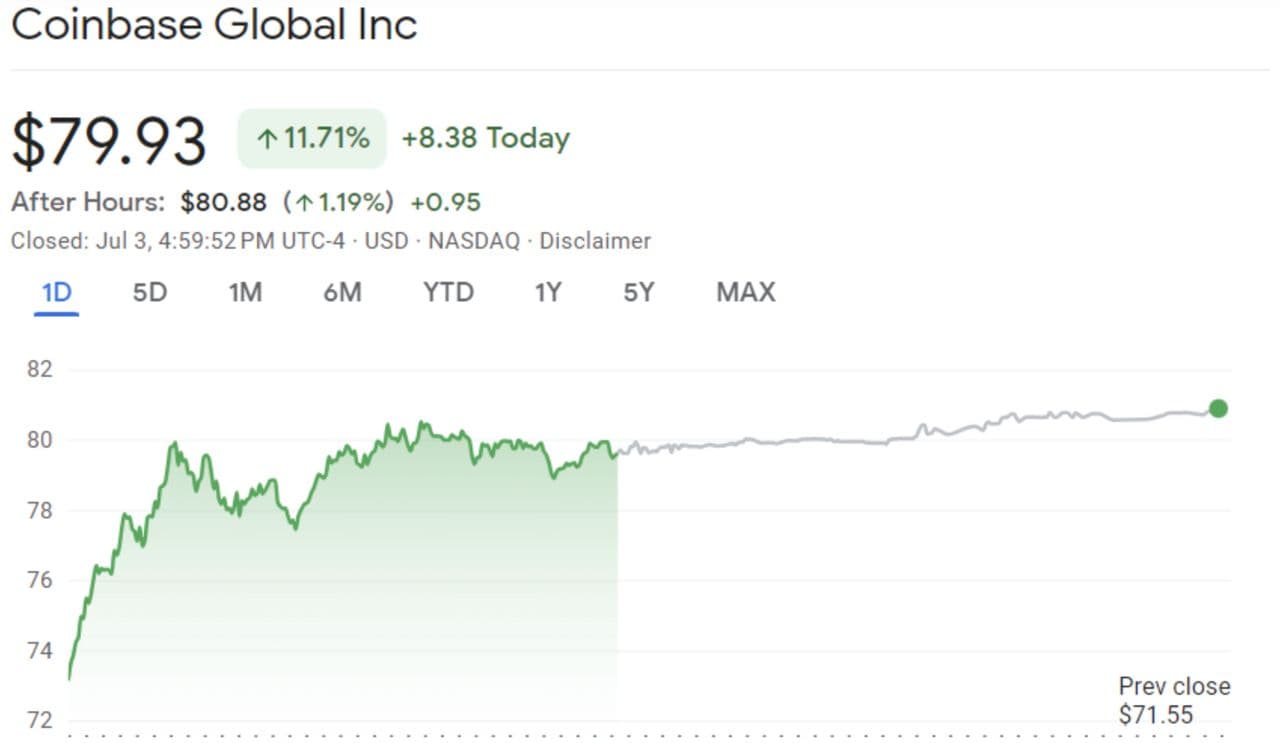Click the green 11.71% change badge

click(x=312, y=138)
